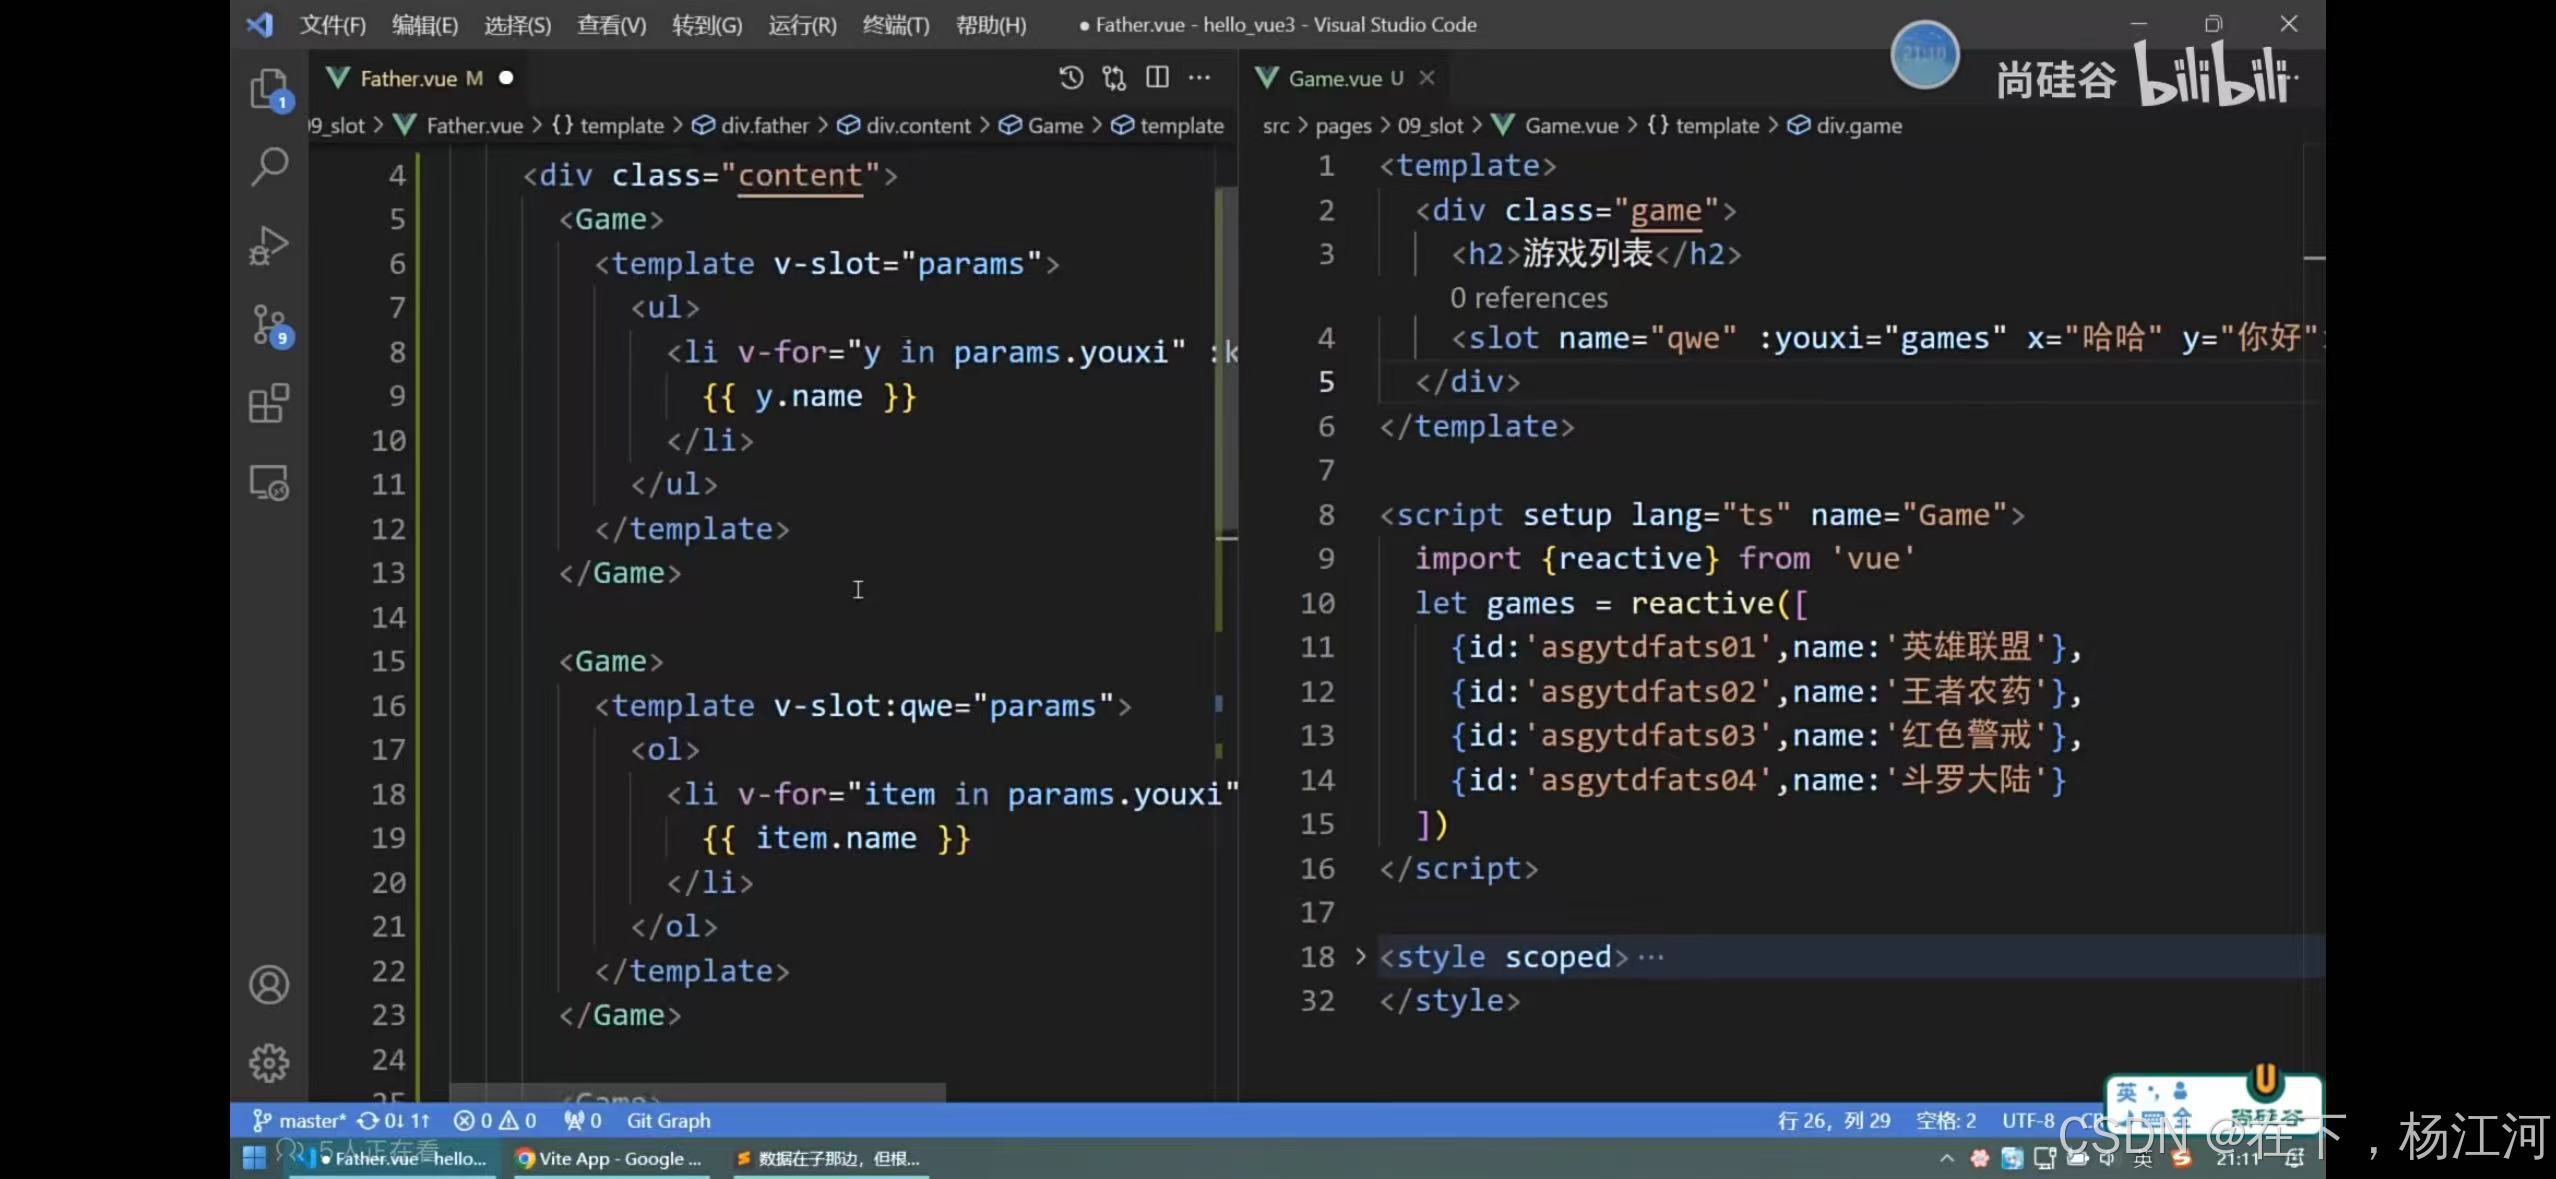Open the 终端(T) menu
The width and height of the screenshot is (2556, 1179).
(895, 25)
